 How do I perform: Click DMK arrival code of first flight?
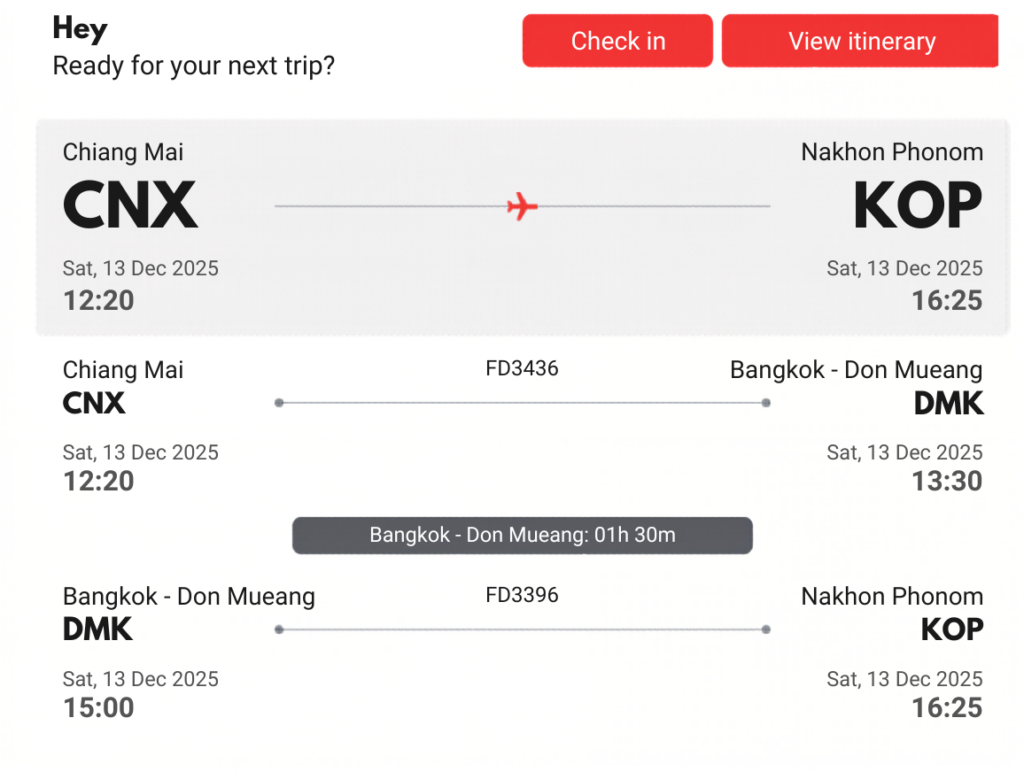coord(948,403)
